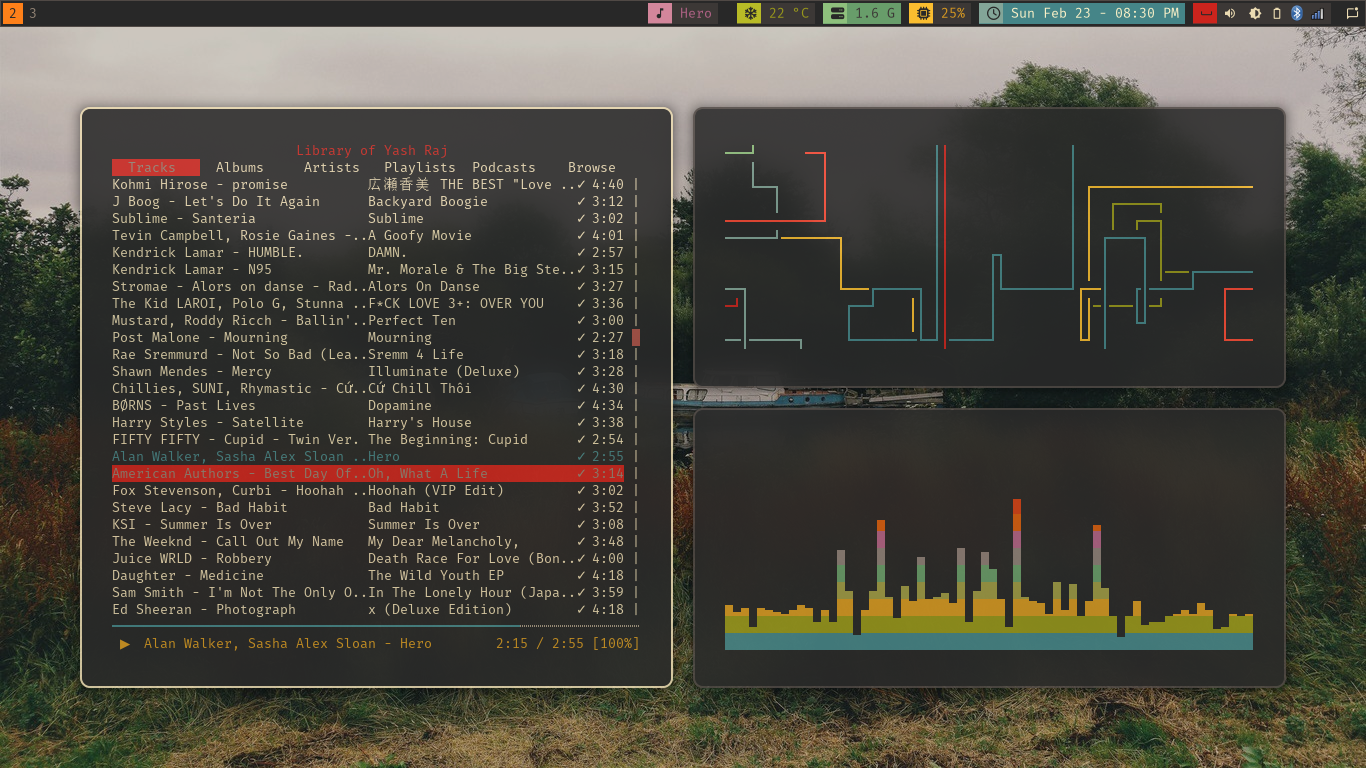Open the Artists tab
Viewport: 1366px width, 768px height.
332,167
